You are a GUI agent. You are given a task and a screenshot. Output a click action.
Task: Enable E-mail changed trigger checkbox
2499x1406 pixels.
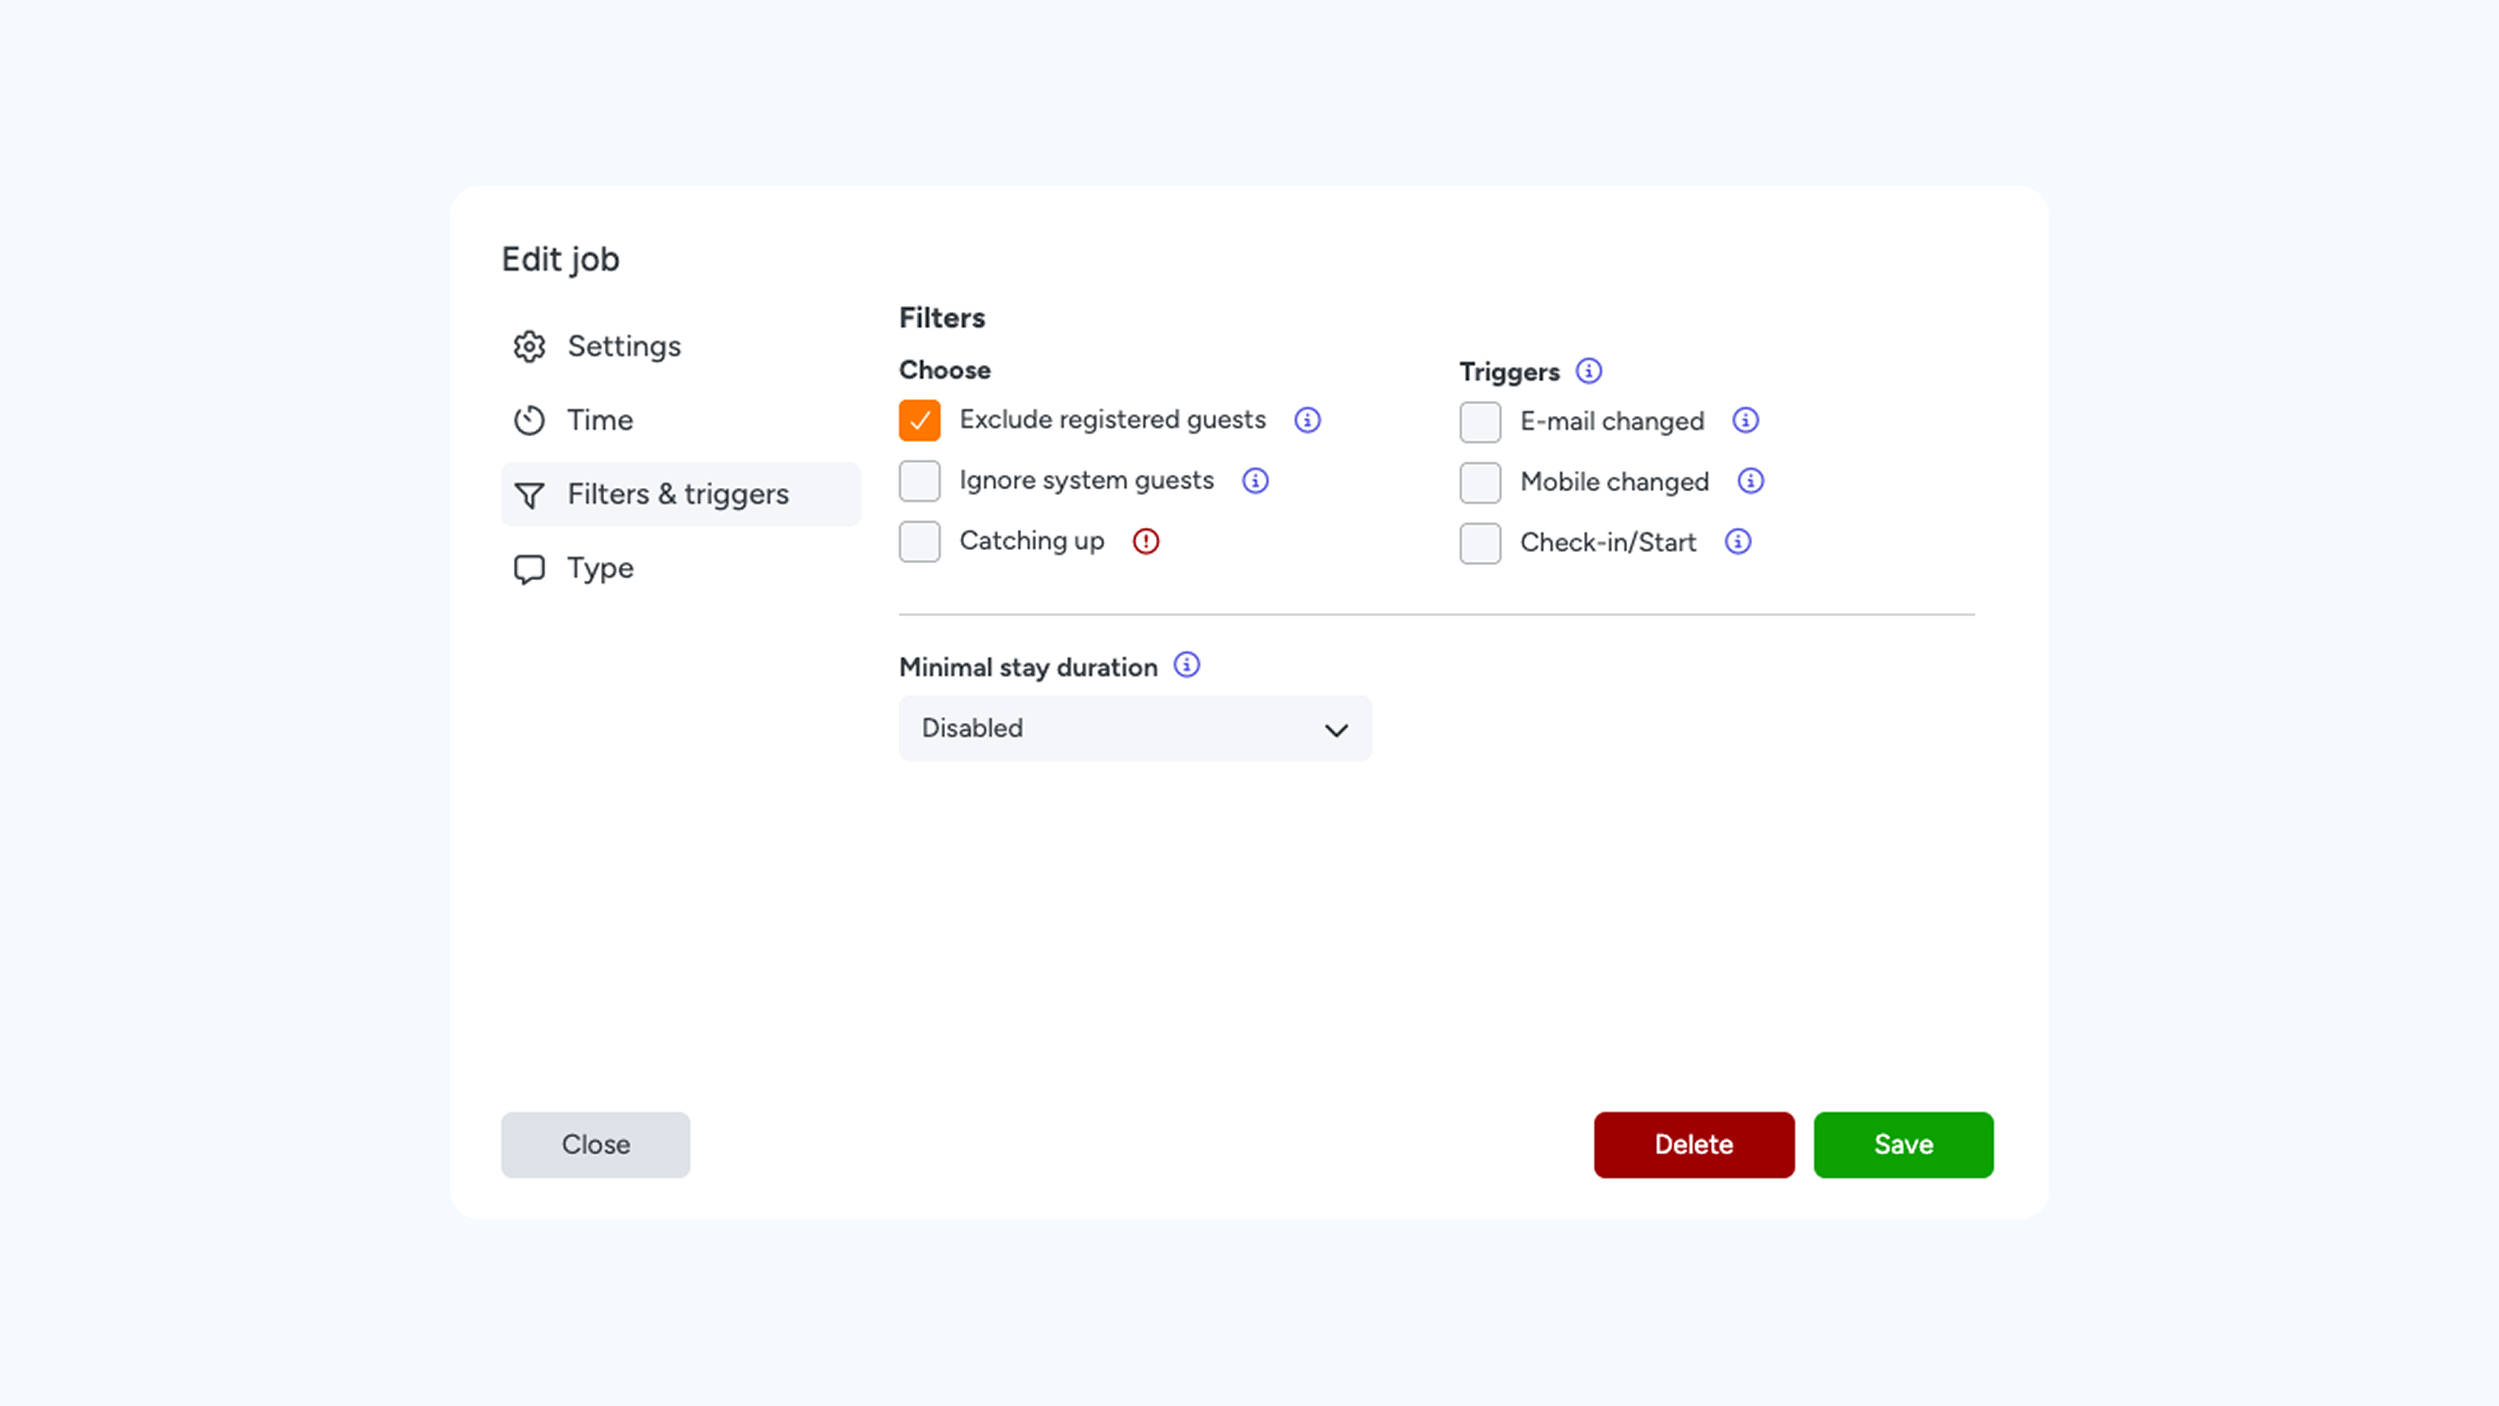1480,422
